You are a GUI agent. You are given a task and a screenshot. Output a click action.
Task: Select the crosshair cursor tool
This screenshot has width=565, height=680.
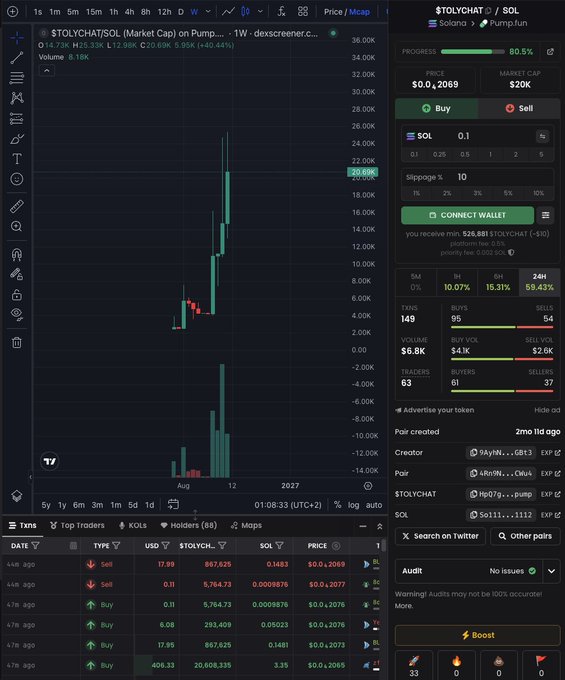(16, 38)
